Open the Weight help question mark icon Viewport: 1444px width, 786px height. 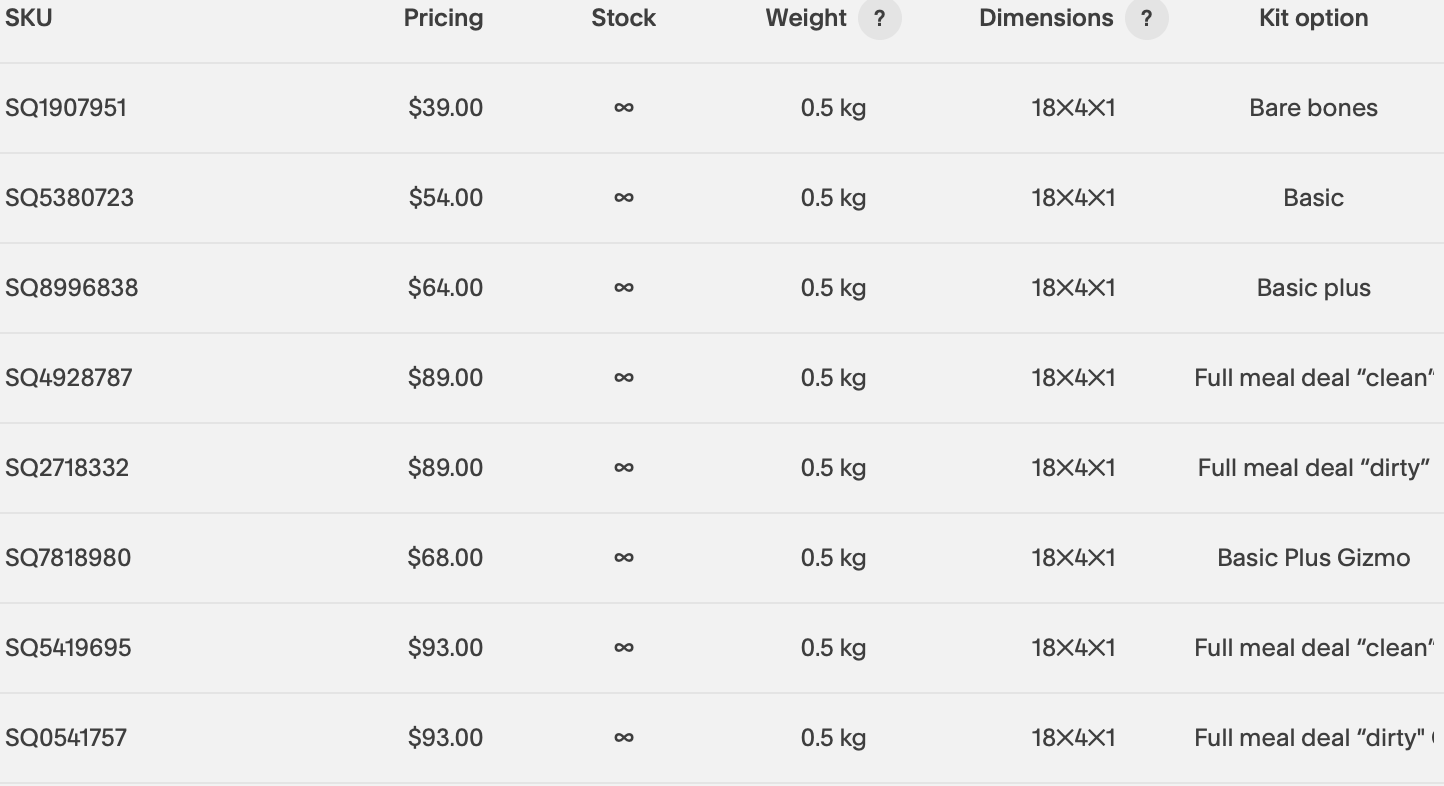click(879, 18)
